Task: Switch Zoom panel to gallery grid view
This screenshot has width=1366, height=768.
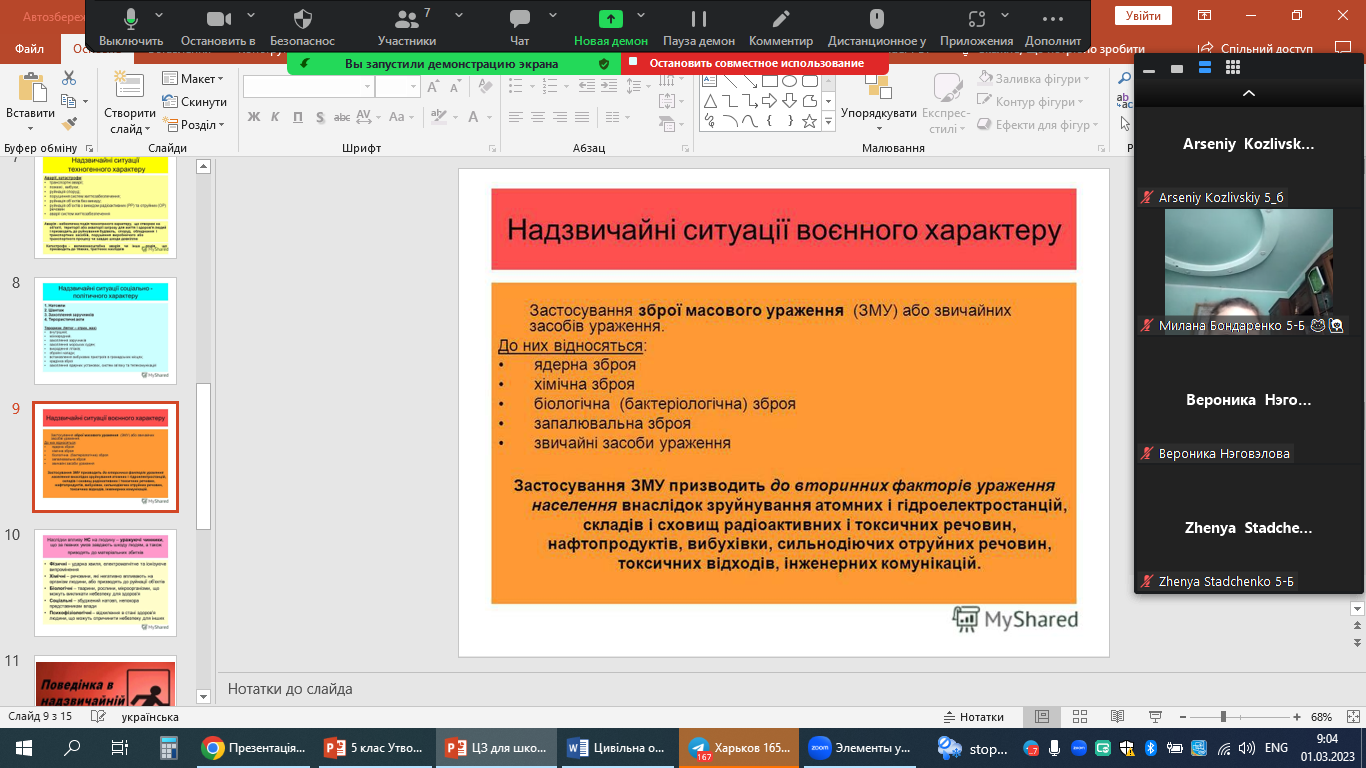Action: coord(1233,67)
